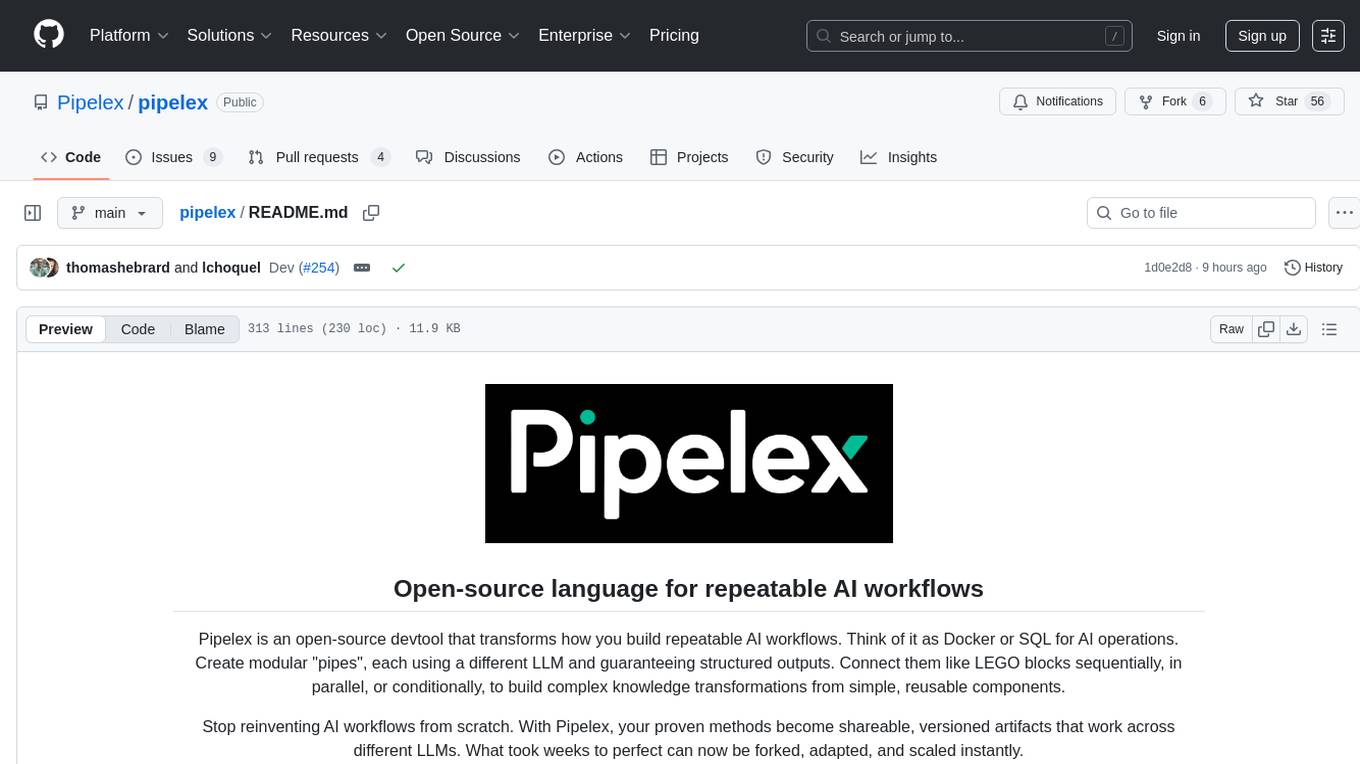Copy raw file contents
Image resolution: width=1360 pixels, height=764 pixels.
1266,329
